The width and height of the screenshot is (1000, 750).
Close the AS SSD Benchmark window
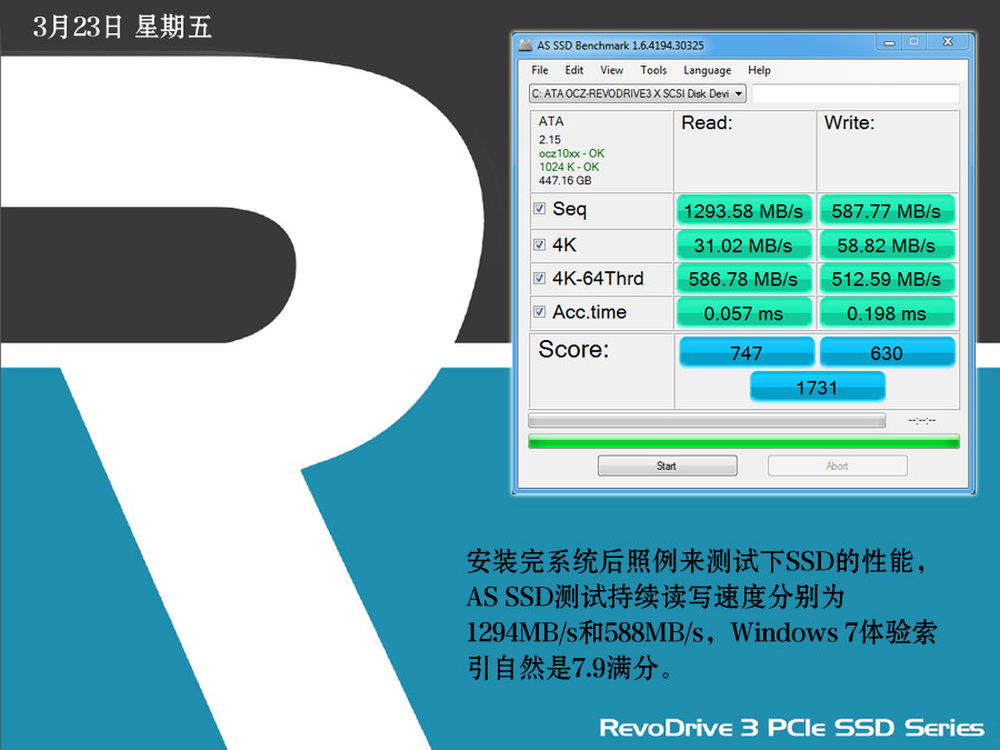[948, 43]
